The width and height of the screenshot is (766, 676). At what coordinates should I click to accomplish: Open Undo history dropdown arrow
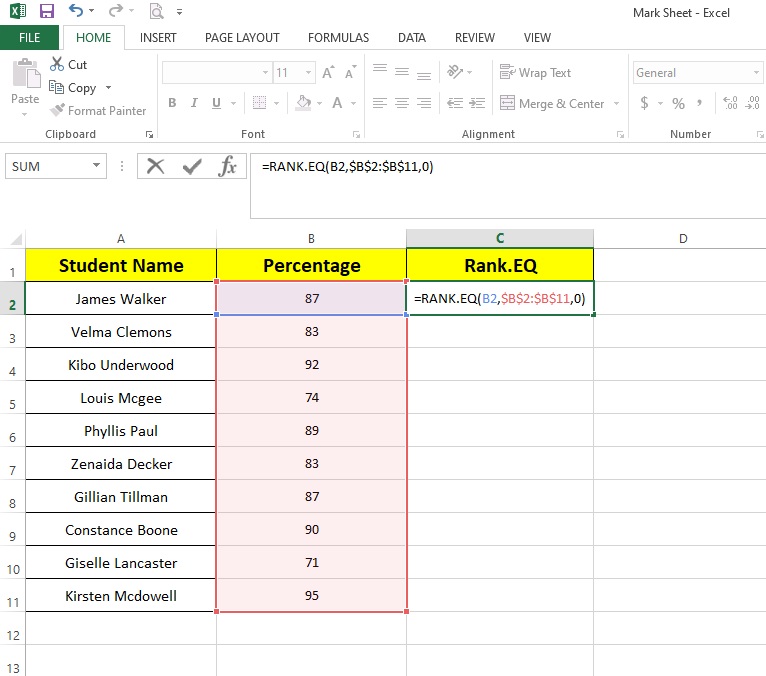point(92,11)
